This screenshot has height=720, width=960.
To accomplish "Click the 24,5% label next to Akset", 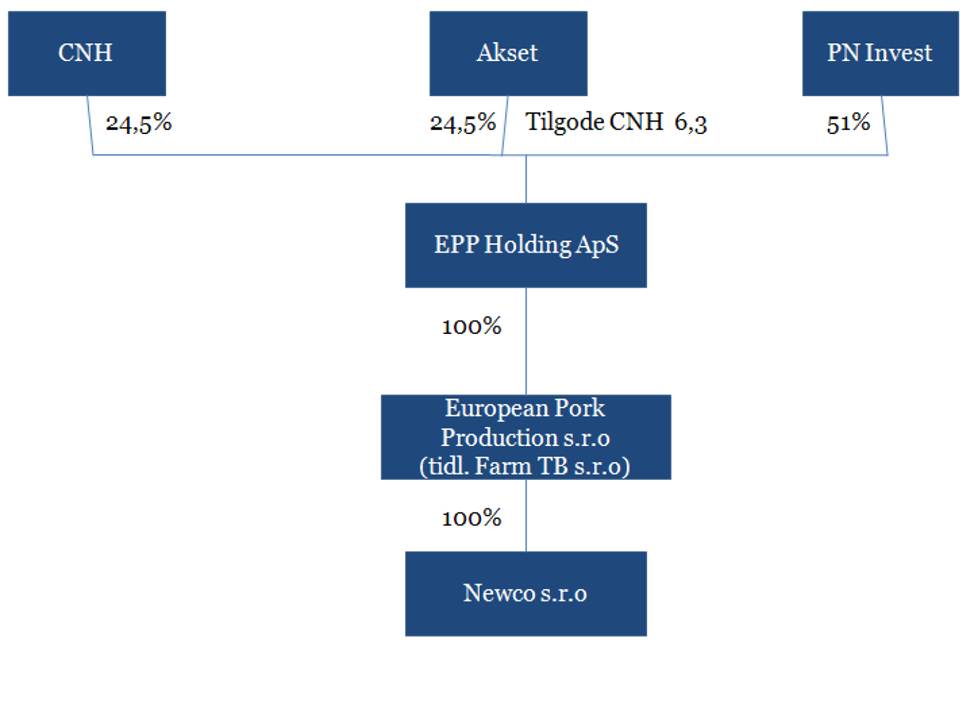I will click(463, 122).
